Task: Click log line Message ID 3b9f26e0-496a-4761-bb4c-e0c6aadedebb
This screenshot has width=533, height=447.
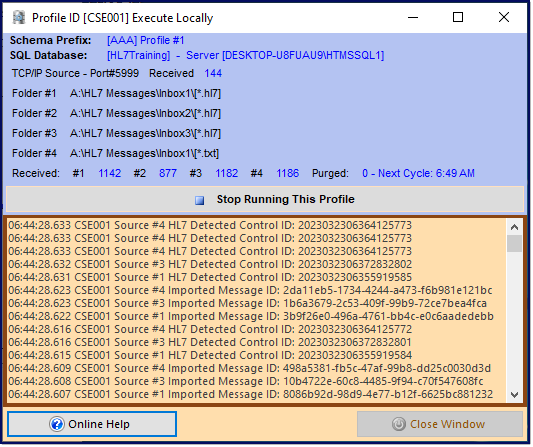Action: tap(251, 316)
